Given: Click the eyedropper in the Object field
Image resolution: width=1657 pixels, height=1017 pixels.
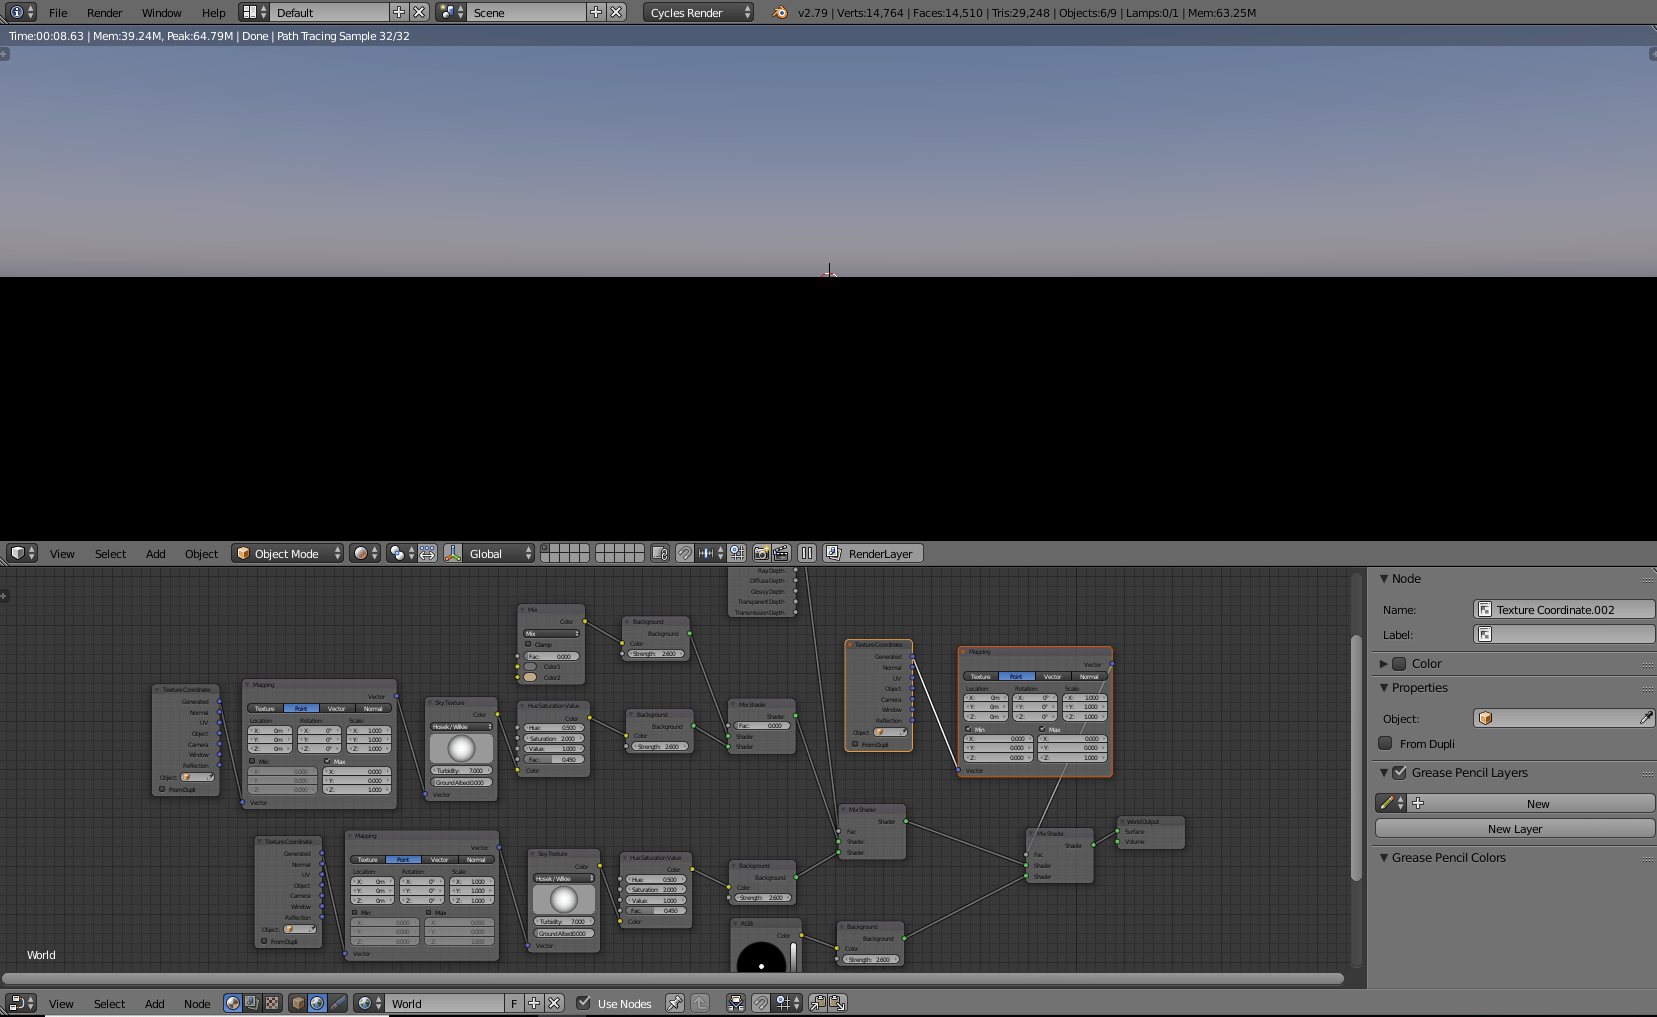Looking at the screenshot, I should [1645, 718].
